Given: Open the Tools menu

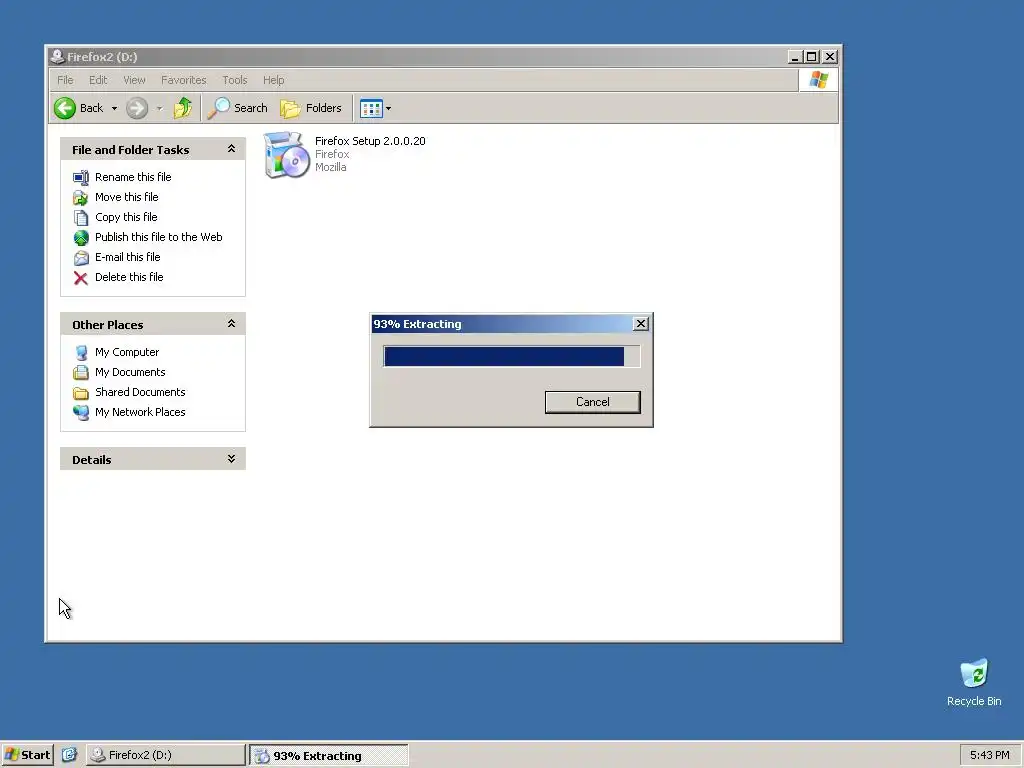Looking at the screenshot, I should [234, 80].
